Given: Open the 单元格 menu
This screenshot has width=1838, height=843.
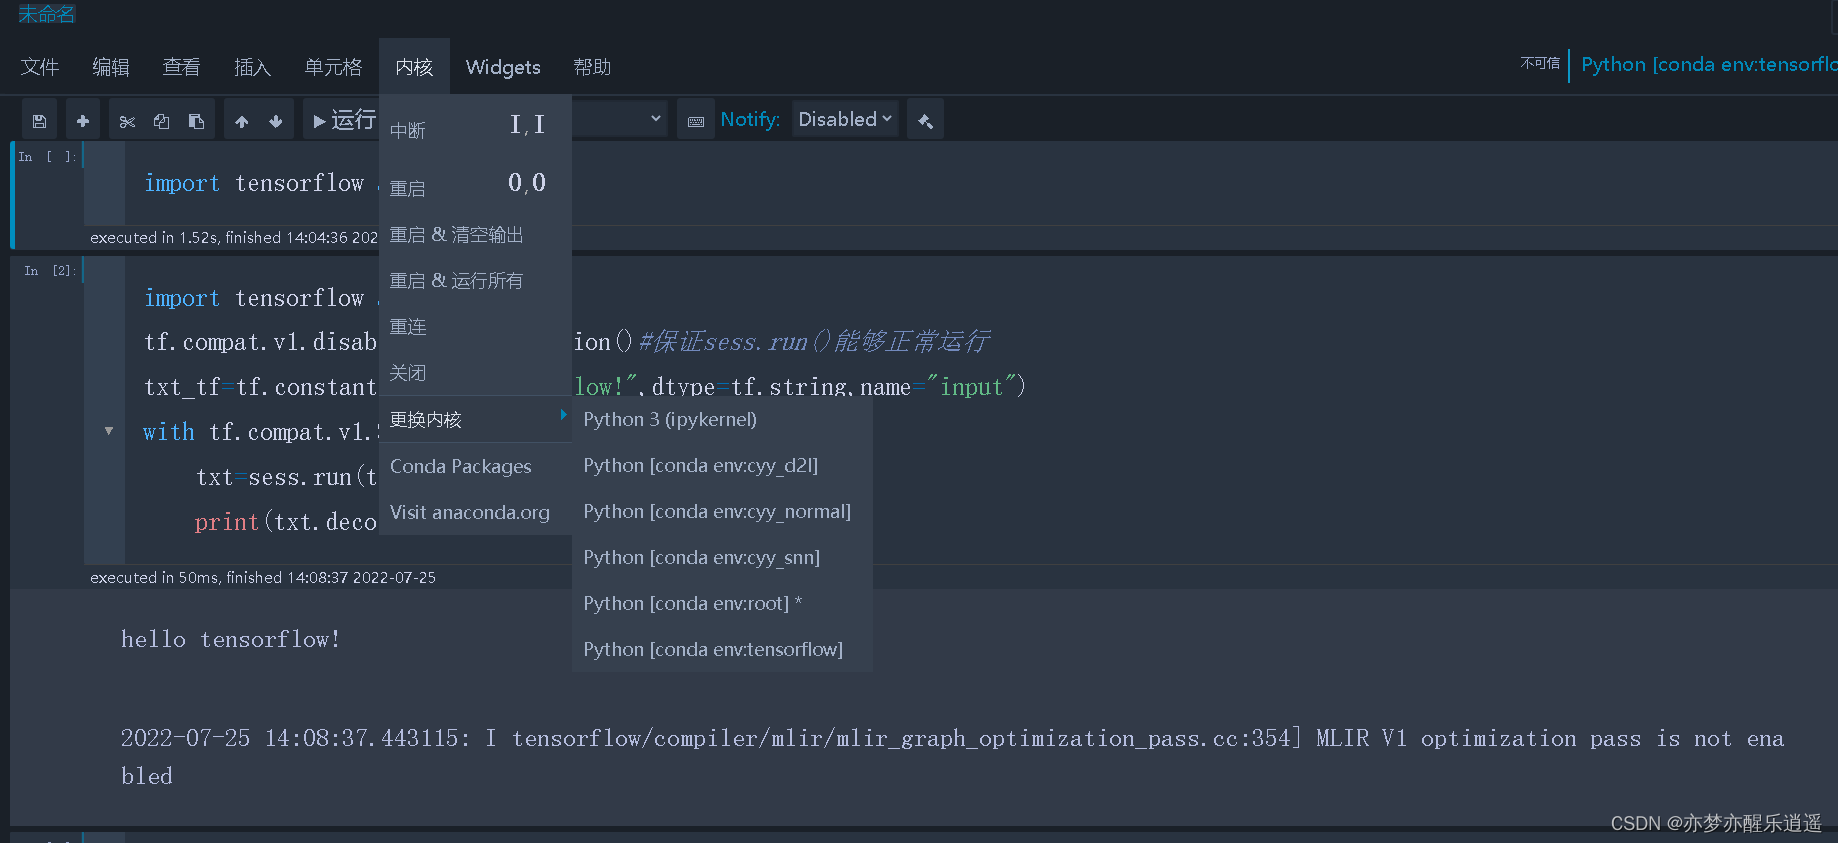Looking at the screenshot, I should click(333, 67).
